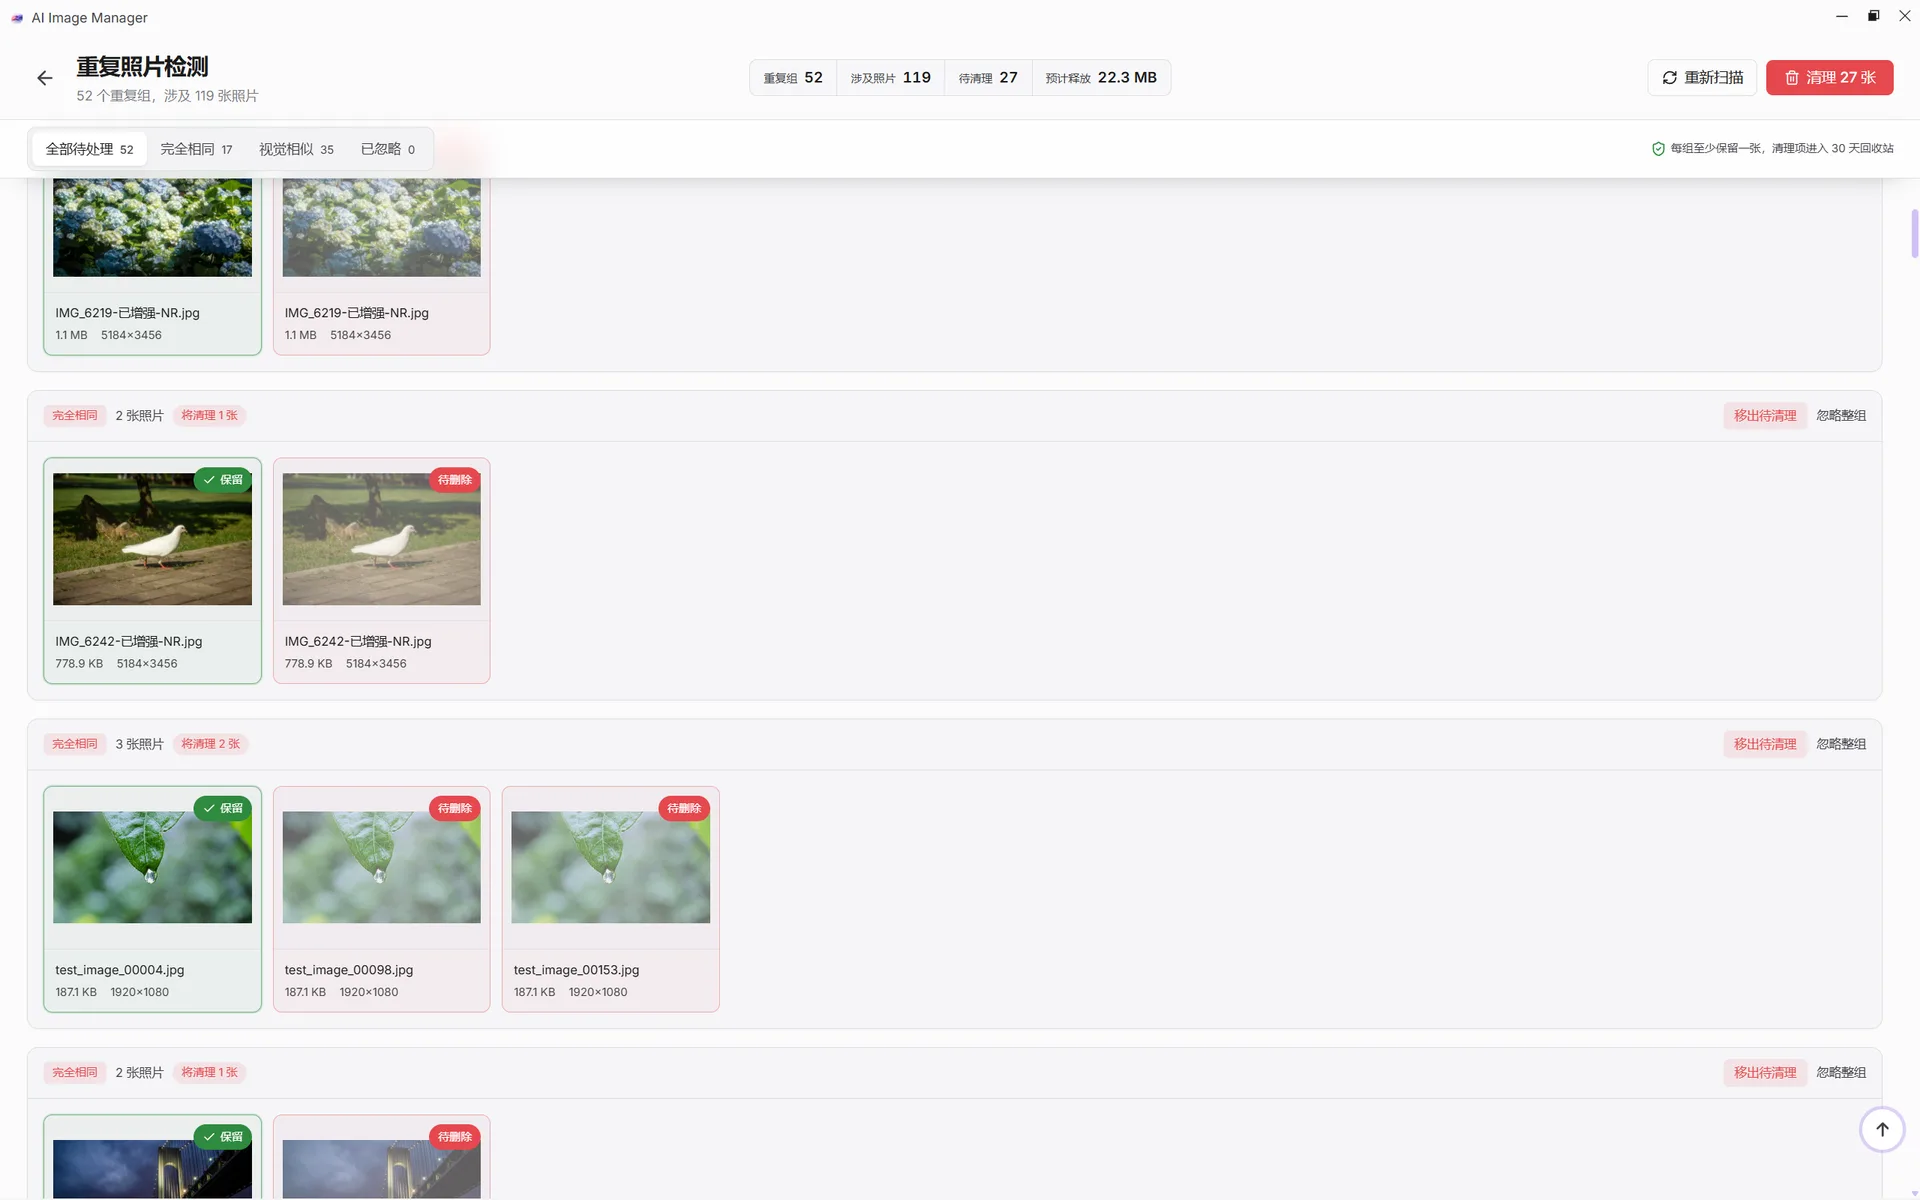This screenshot has width=1920, height=1200.
Task: Open the faded bridge photo thumbnail
Action: point(381,1169)
